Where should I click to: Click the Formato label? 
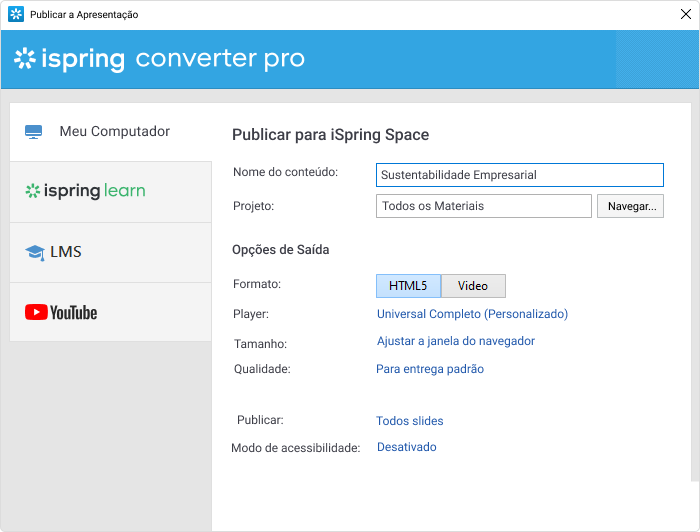[x=257, y=284]
